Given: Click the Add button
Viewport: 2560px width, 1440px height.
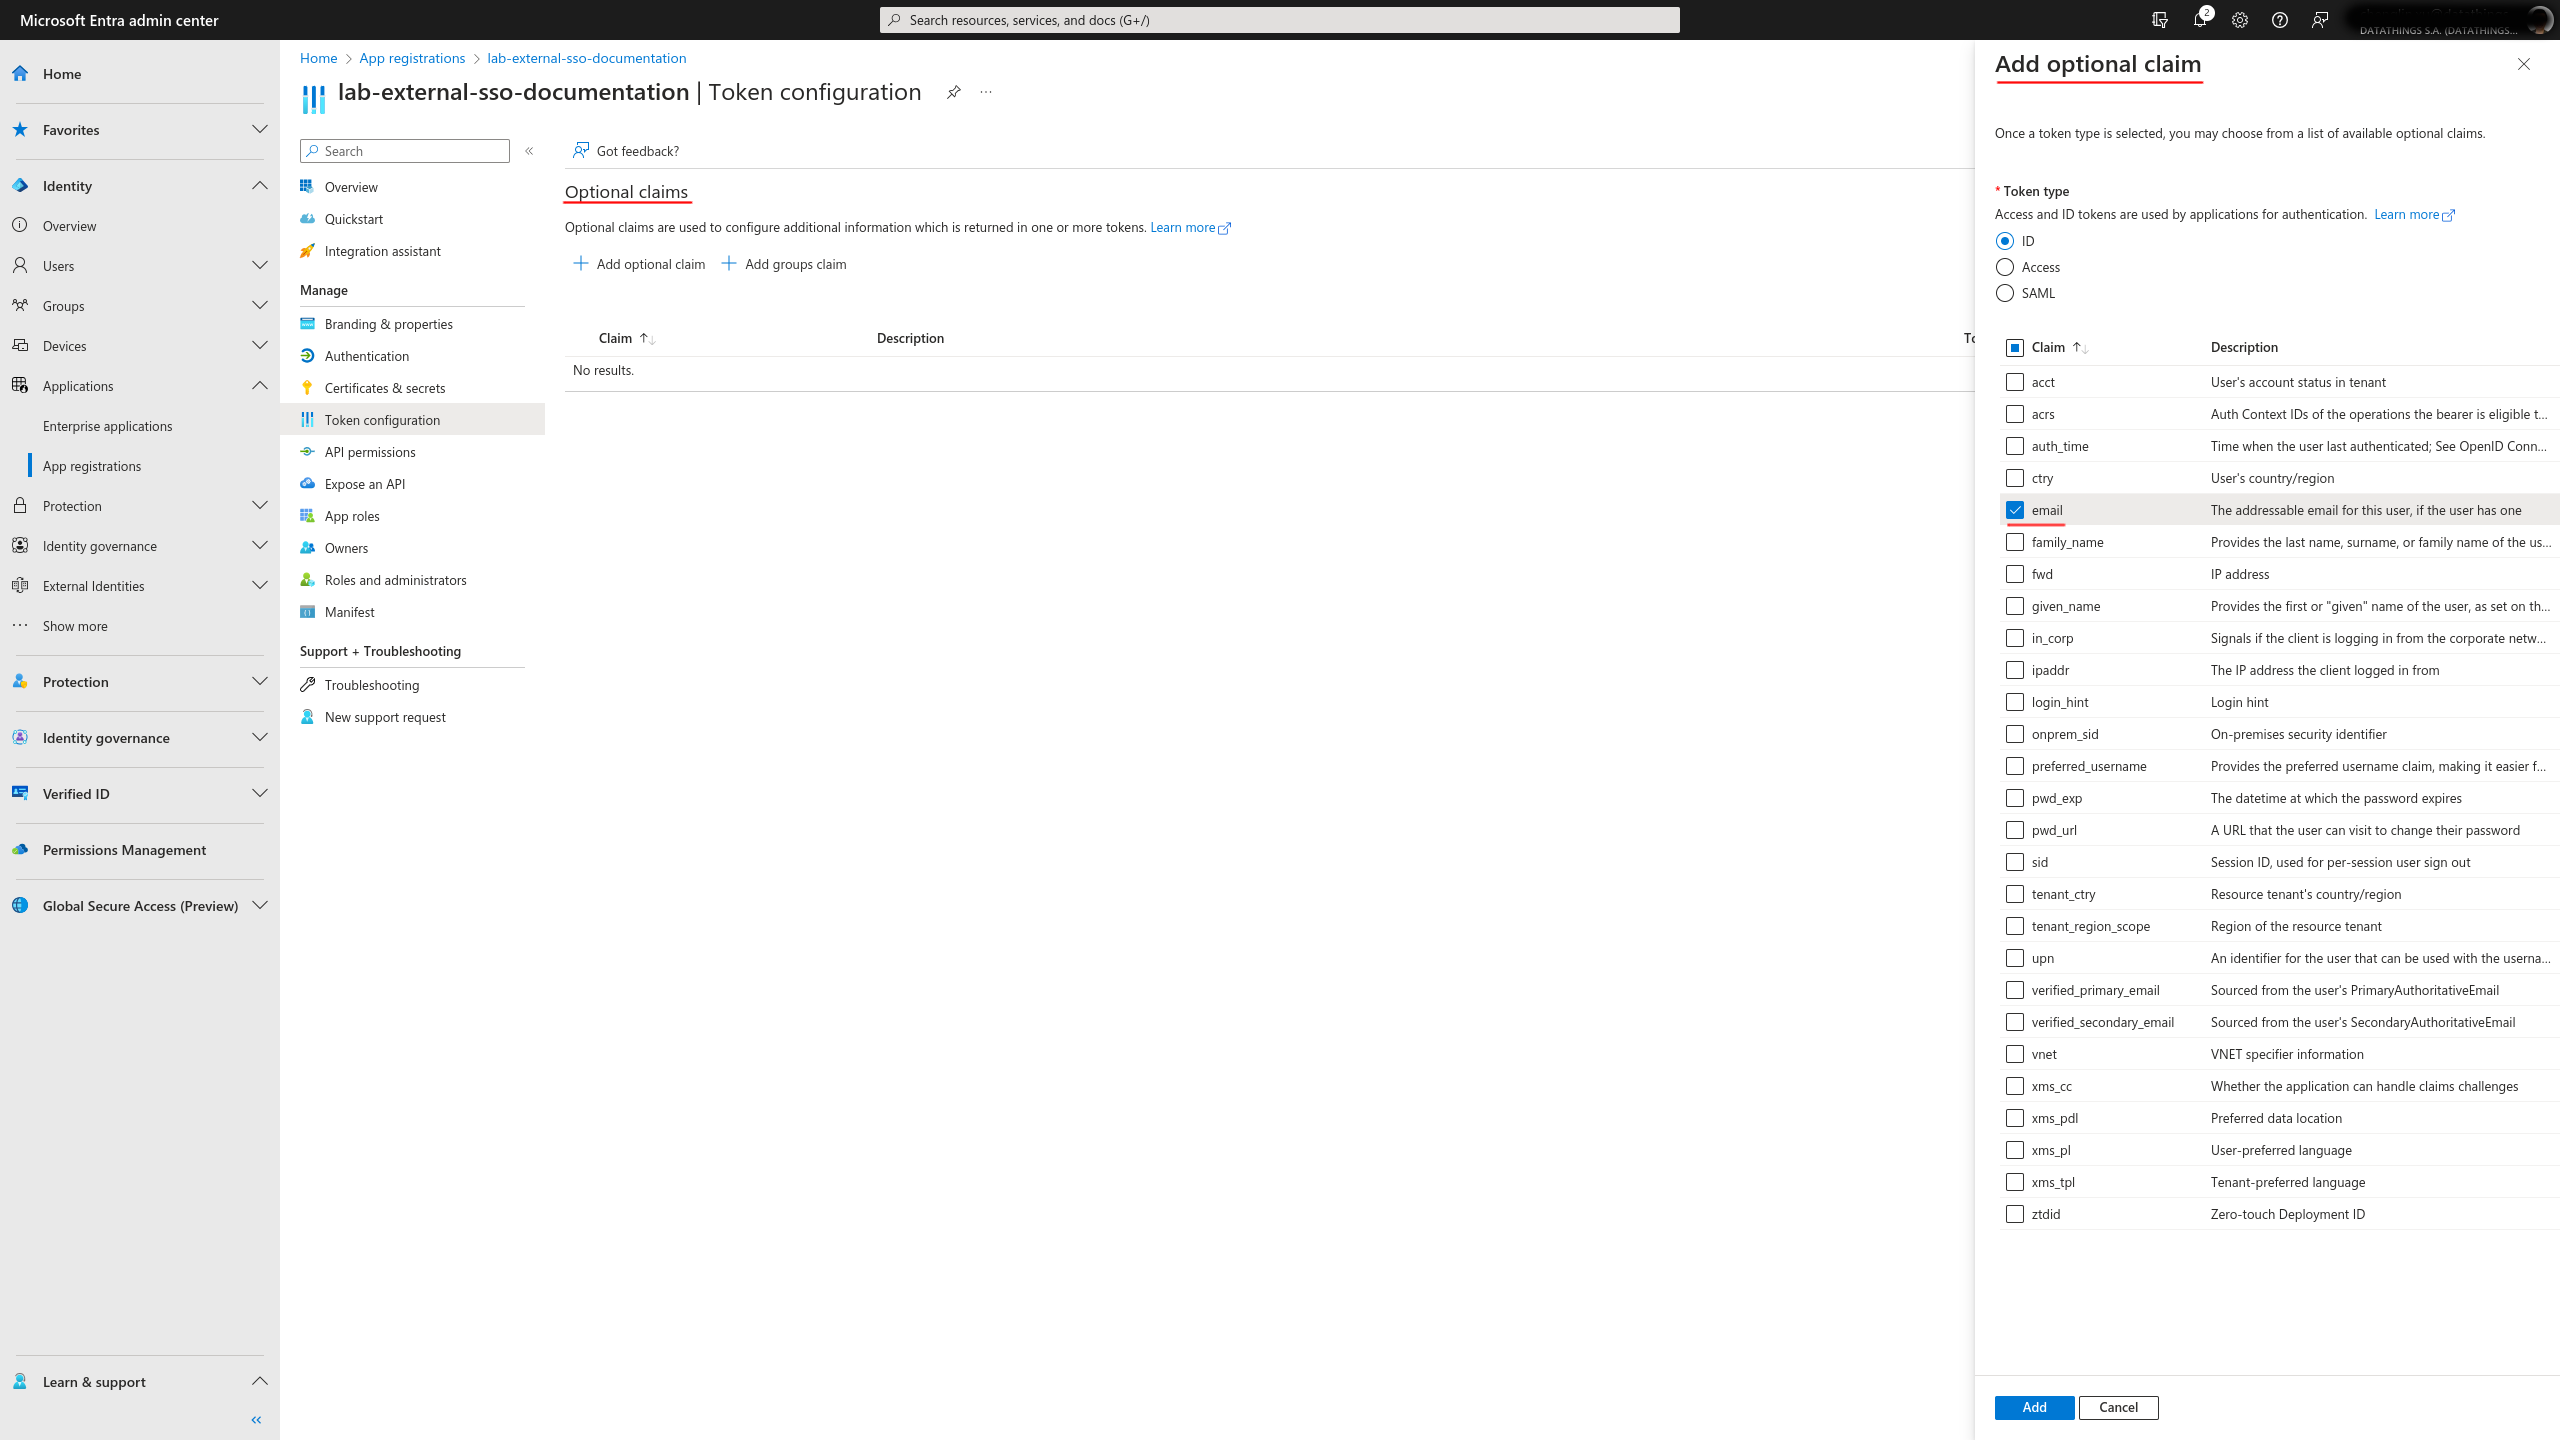Looking at the screenshot, I should coord(2034,1407).
